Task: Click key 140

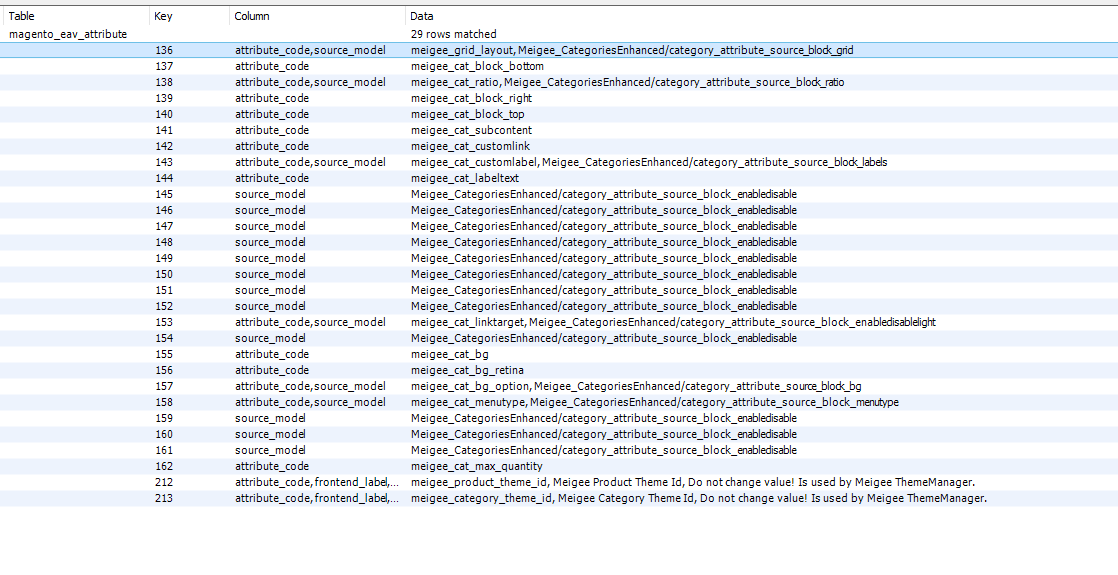Action: point(163,114)
